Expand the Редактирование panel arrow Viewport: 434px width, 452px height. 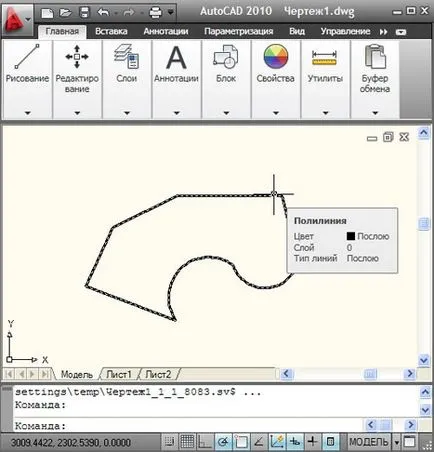pos(77,113)
